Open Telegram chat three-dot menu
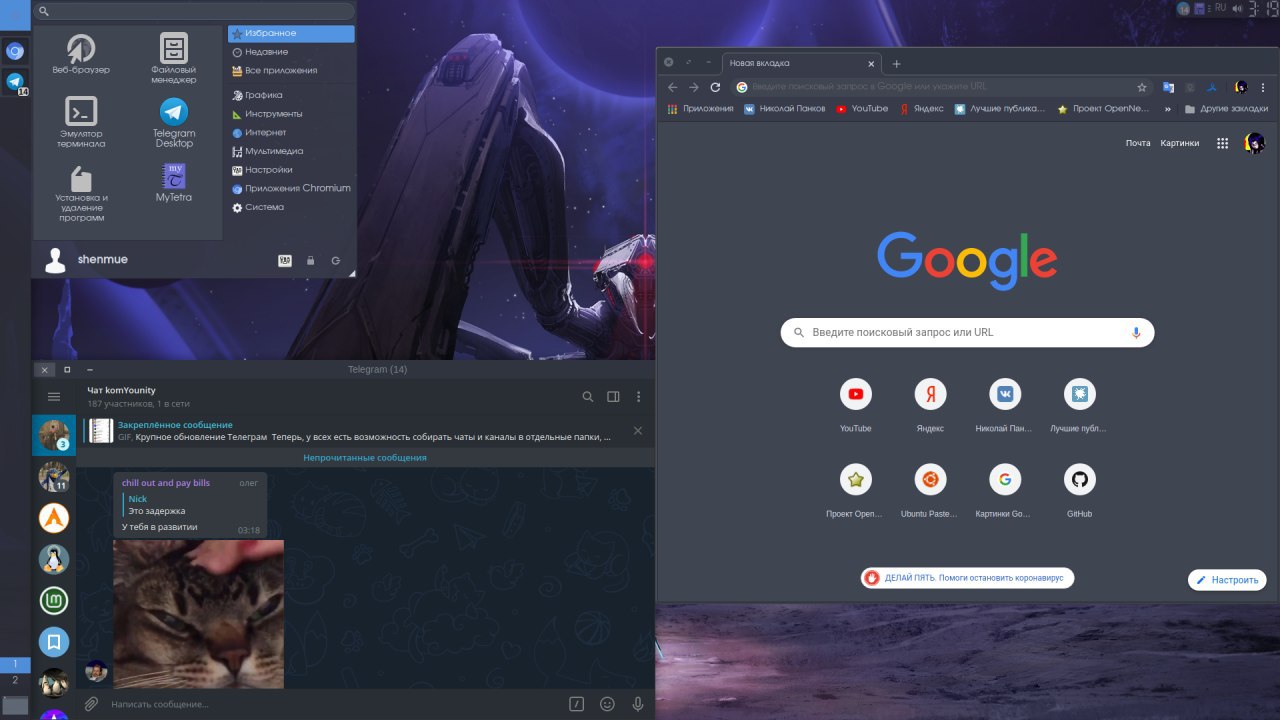 coord(638,397)
